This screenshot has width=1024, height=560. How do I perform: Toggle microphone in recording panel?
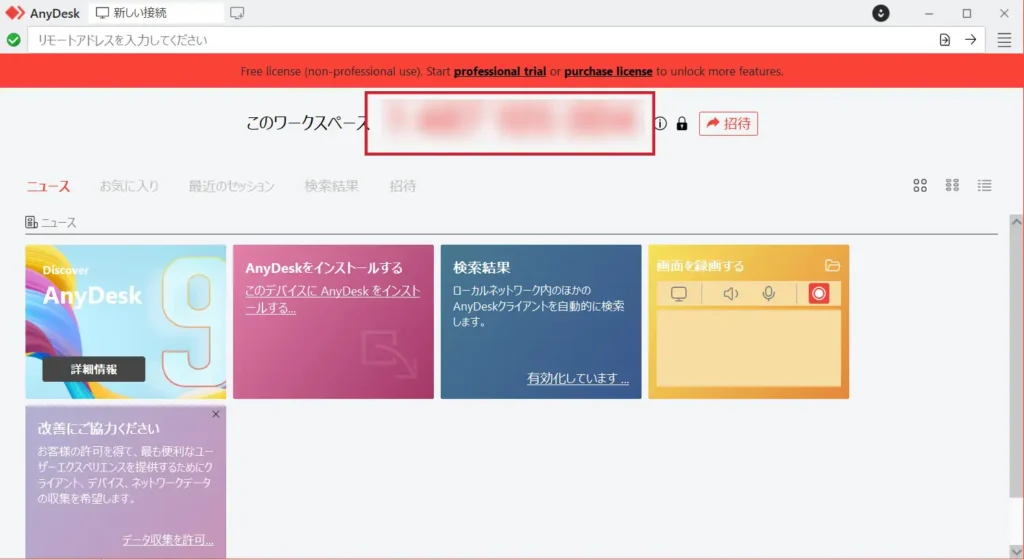tap(769, 293)
